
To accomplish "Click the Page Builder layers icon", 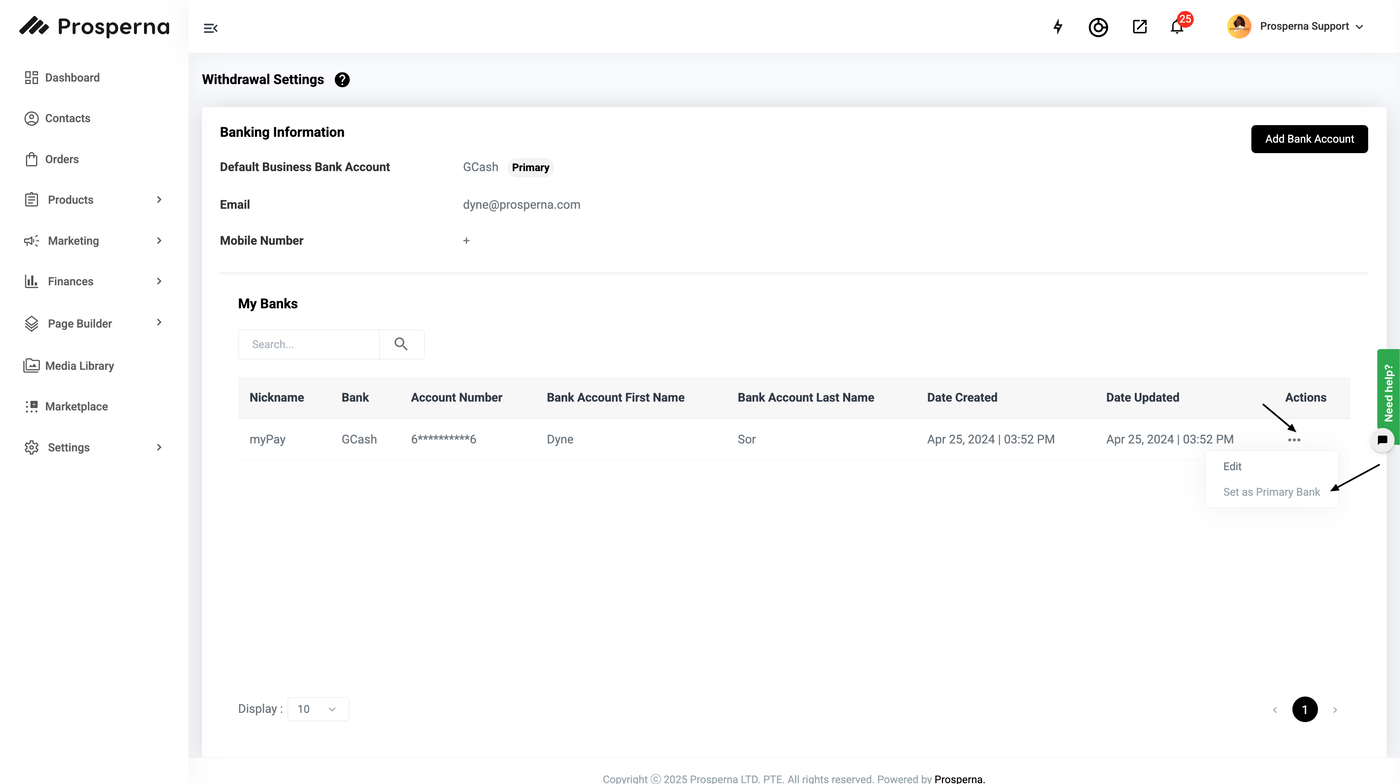I will tap(31, 324).
